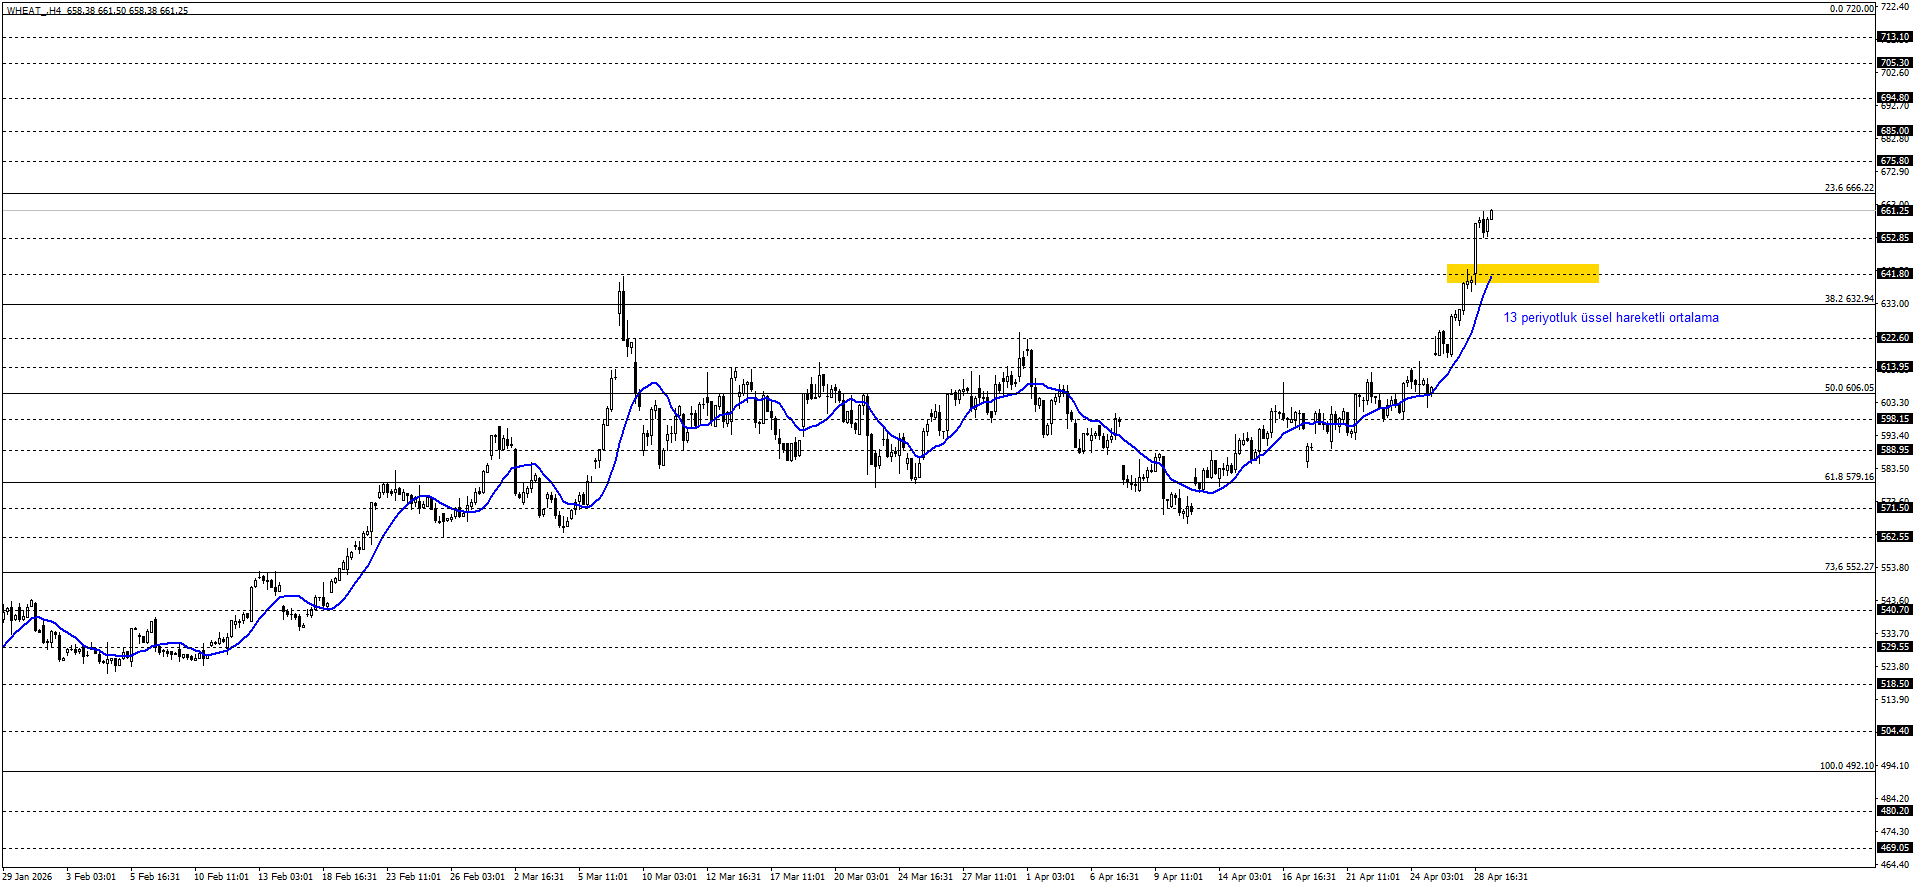Click the '5 Mar 11:01' time axis label
The width and height of the screenshot is (1916, 888).
(x=603, y=877)
